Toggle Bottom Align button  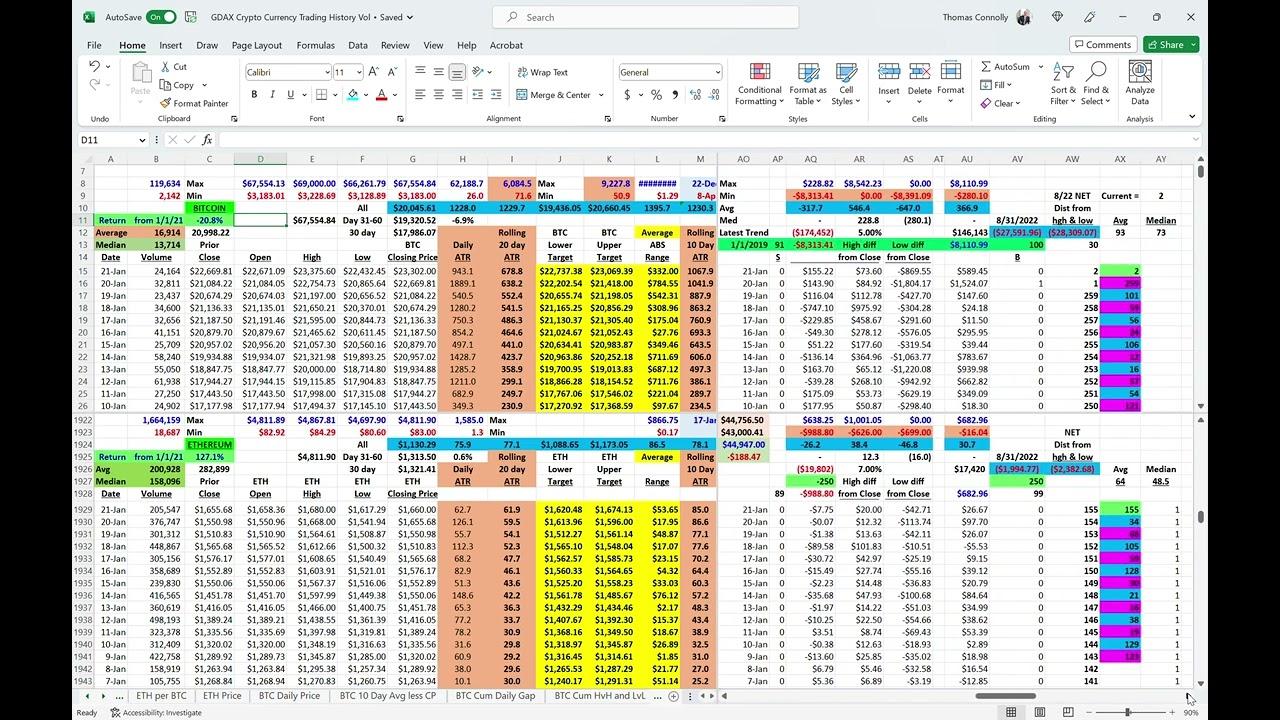[x=457, y=72]
